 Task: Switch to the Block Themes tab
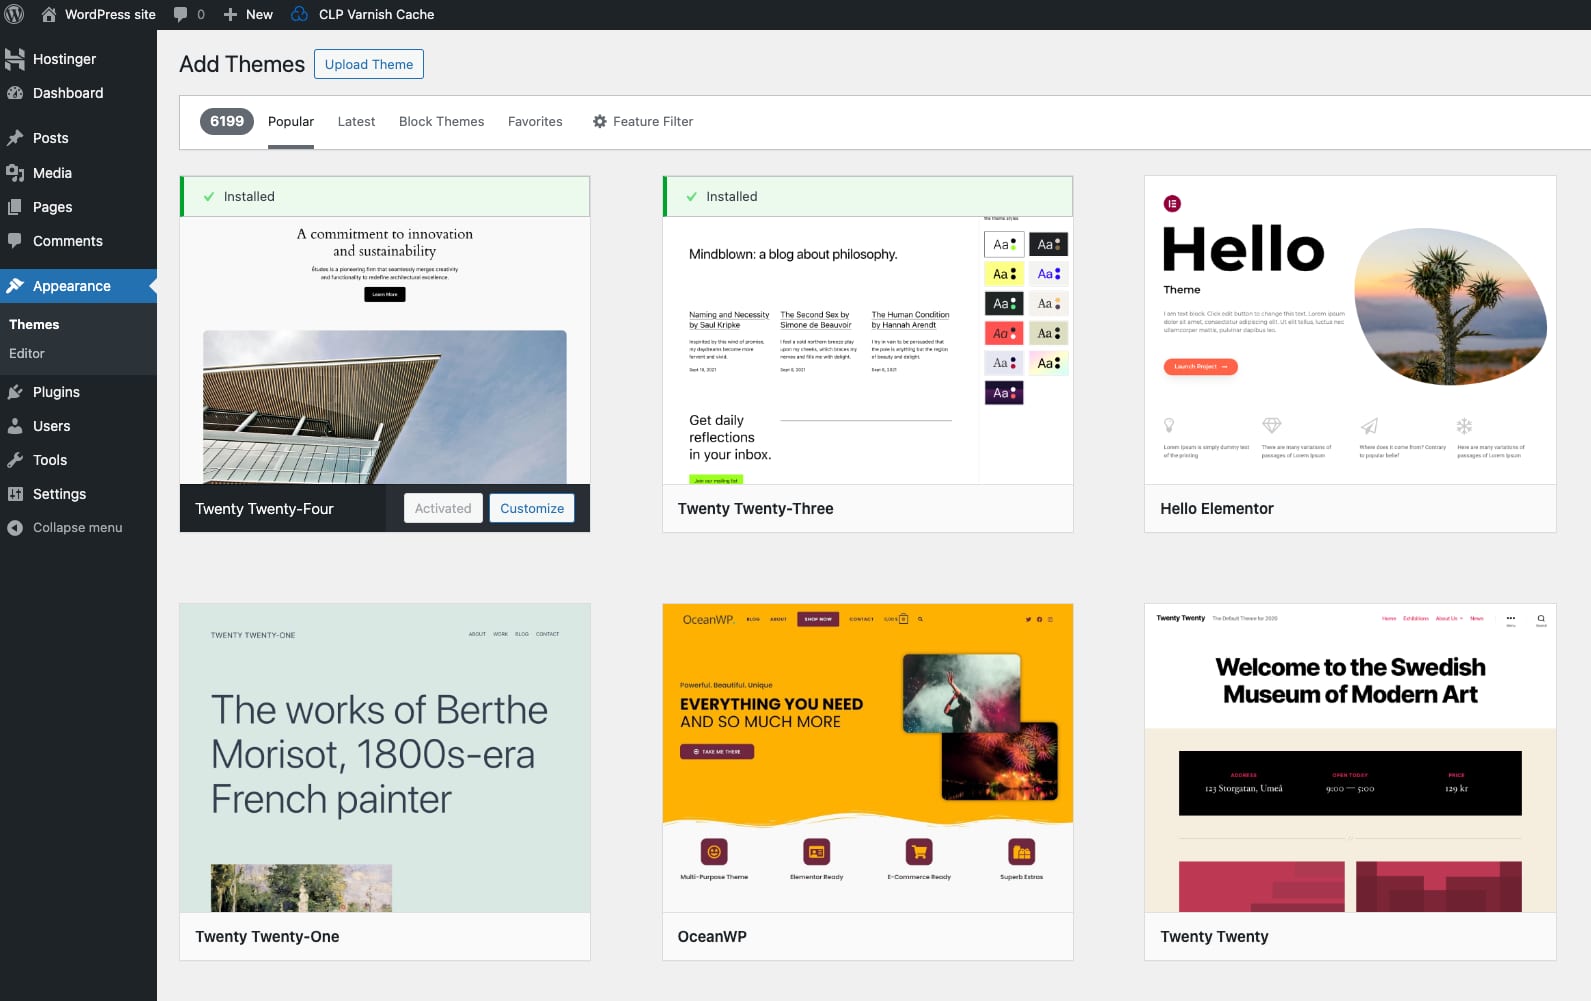coord(441,121)
